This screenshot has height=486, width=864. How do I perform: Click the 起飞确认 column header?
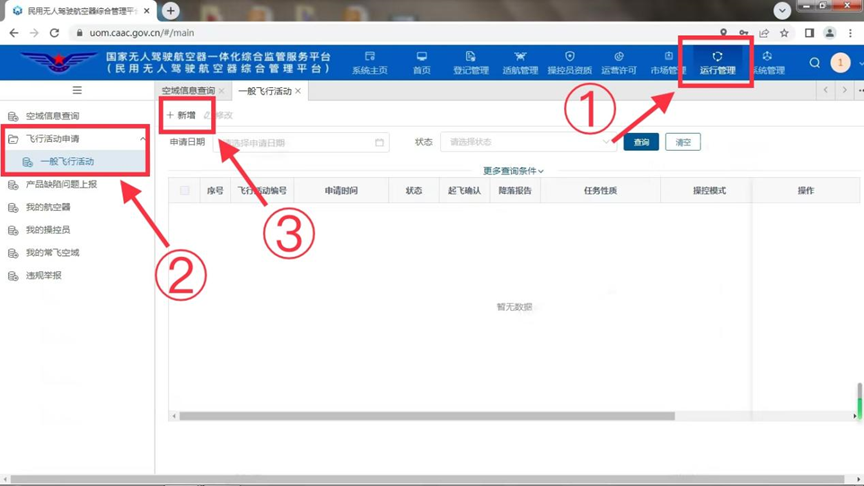point(465,191)
